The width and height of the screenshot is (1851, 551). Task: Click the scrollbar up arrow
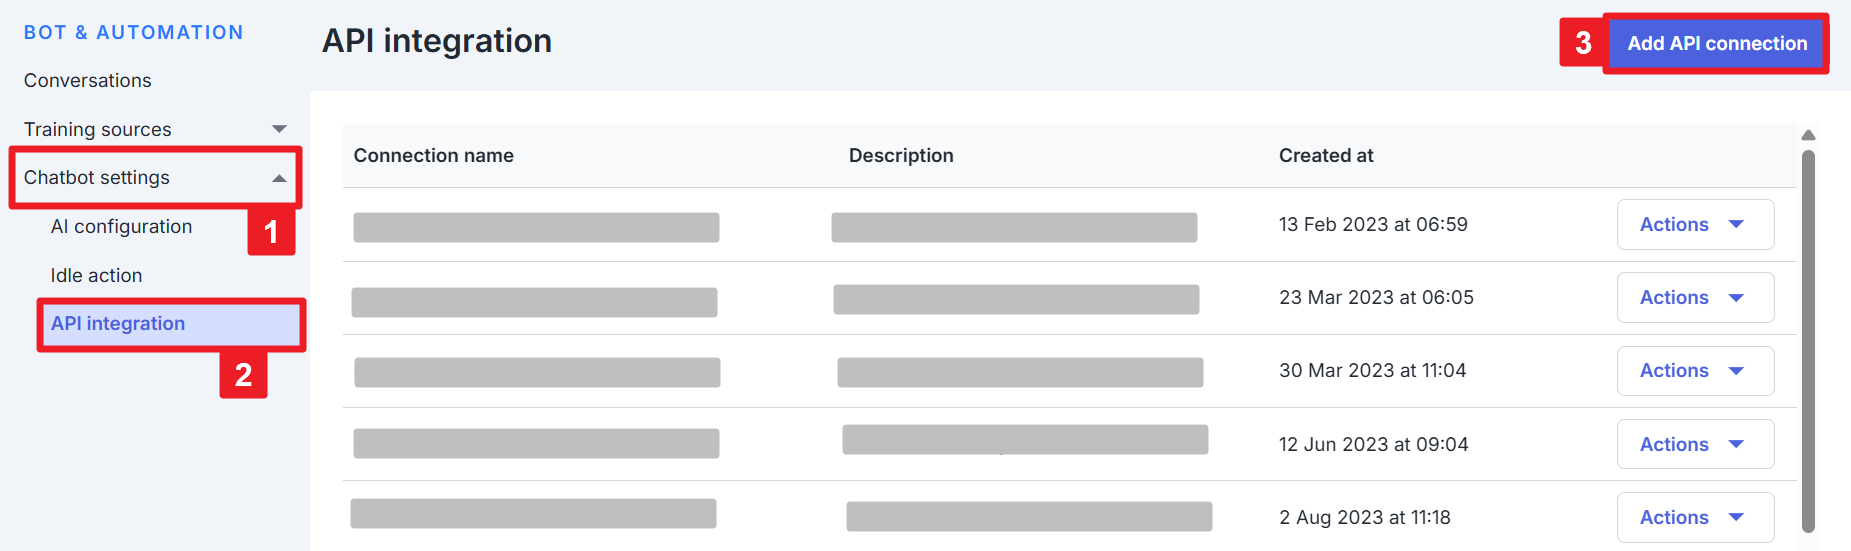coord(1808,135)
